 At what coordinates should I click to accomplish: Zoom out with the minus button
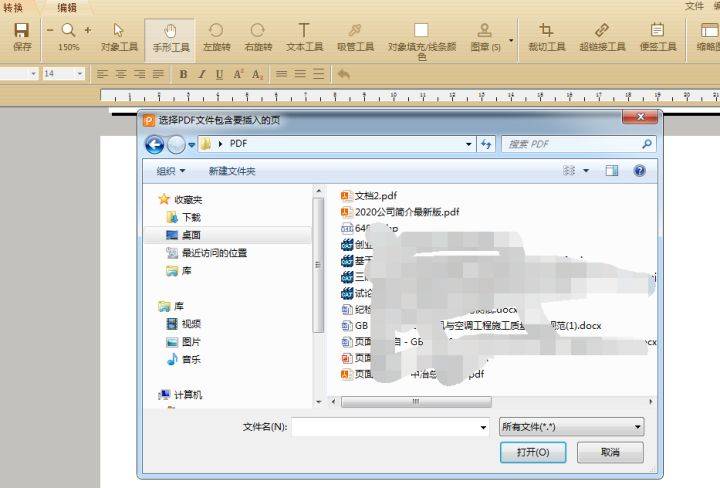tap(50, 30)
